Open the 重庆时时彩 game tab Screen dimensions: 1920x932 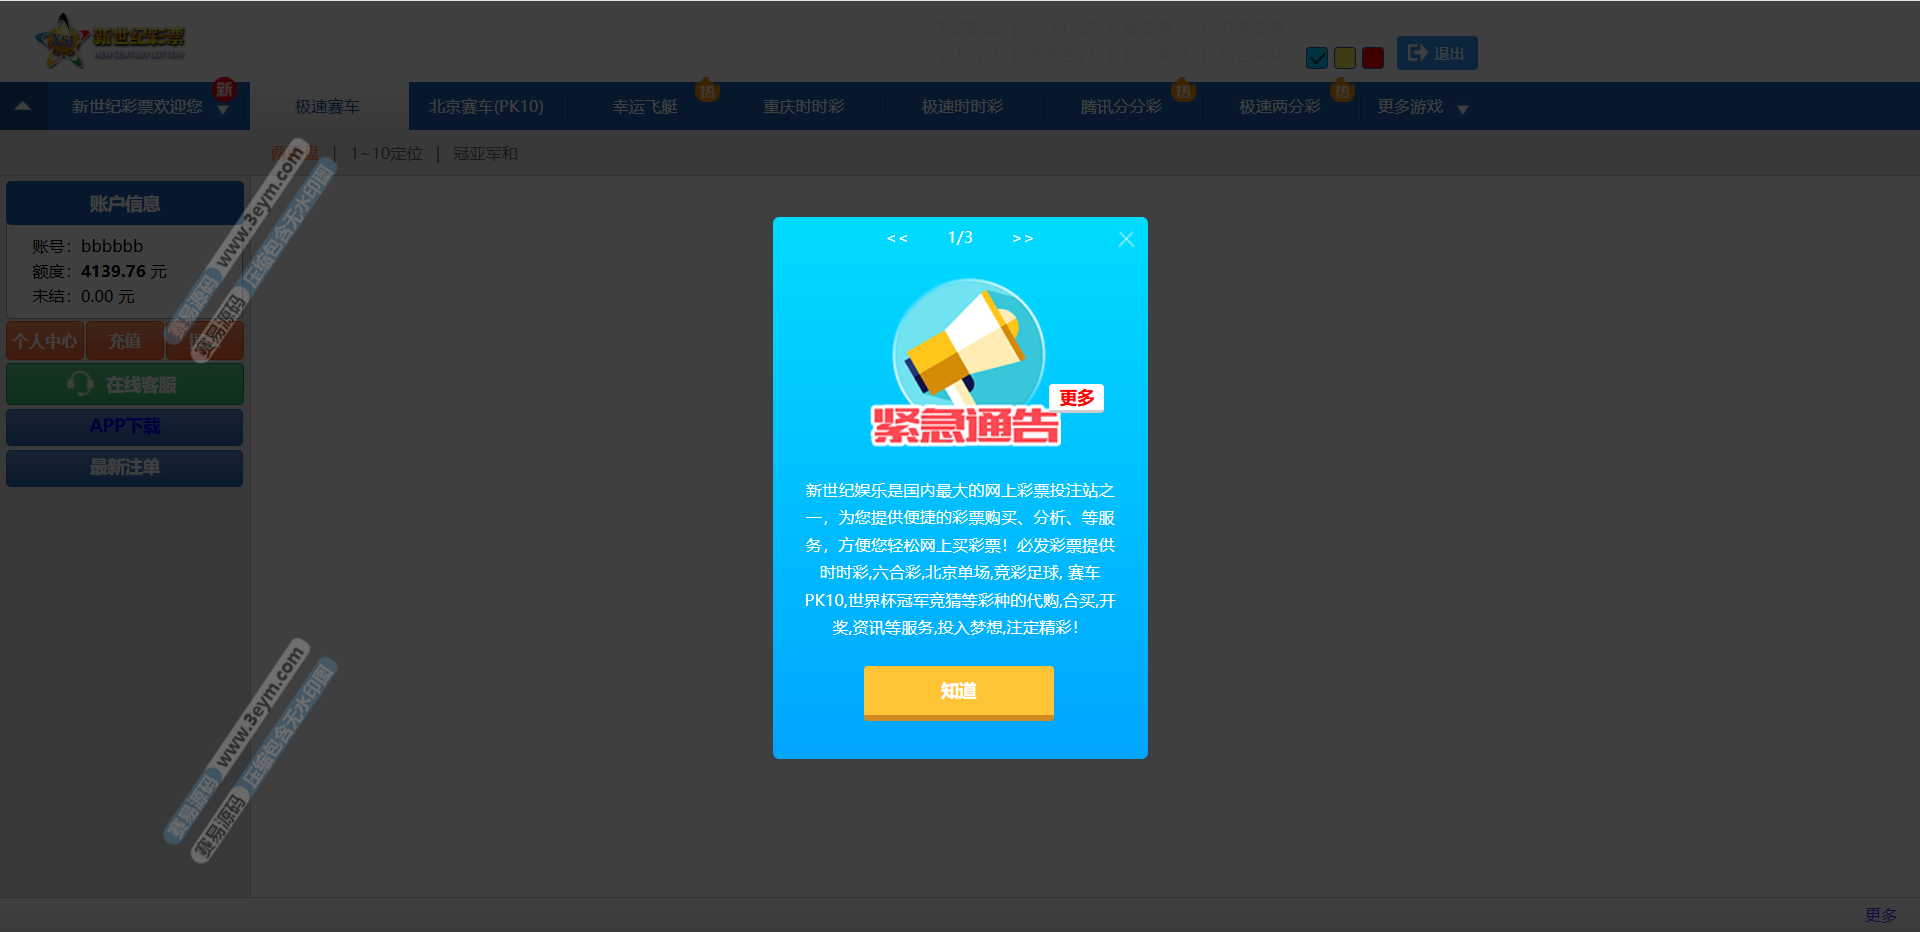(803, 107)
